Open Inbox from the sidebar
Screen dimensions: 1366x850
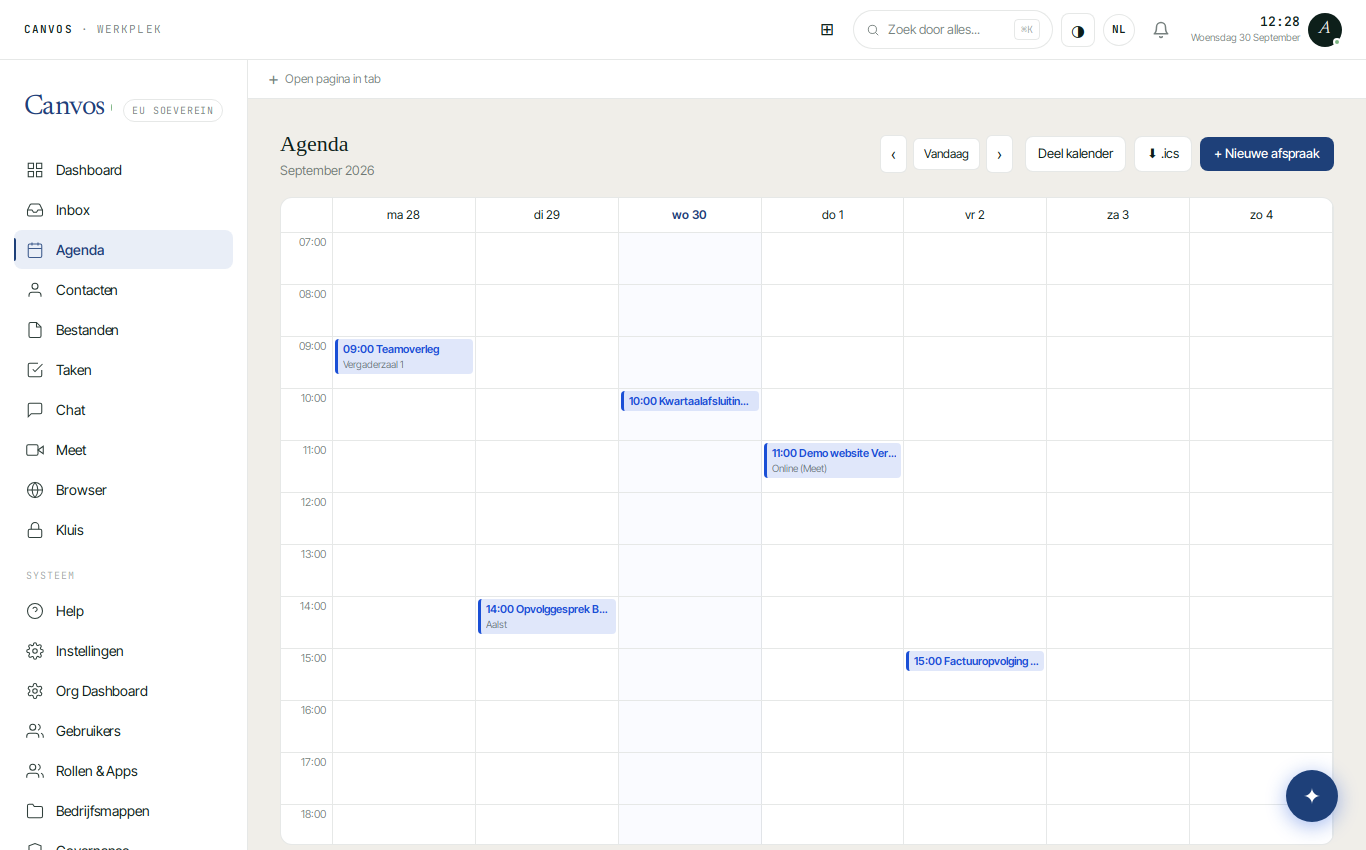click(124, 210)
